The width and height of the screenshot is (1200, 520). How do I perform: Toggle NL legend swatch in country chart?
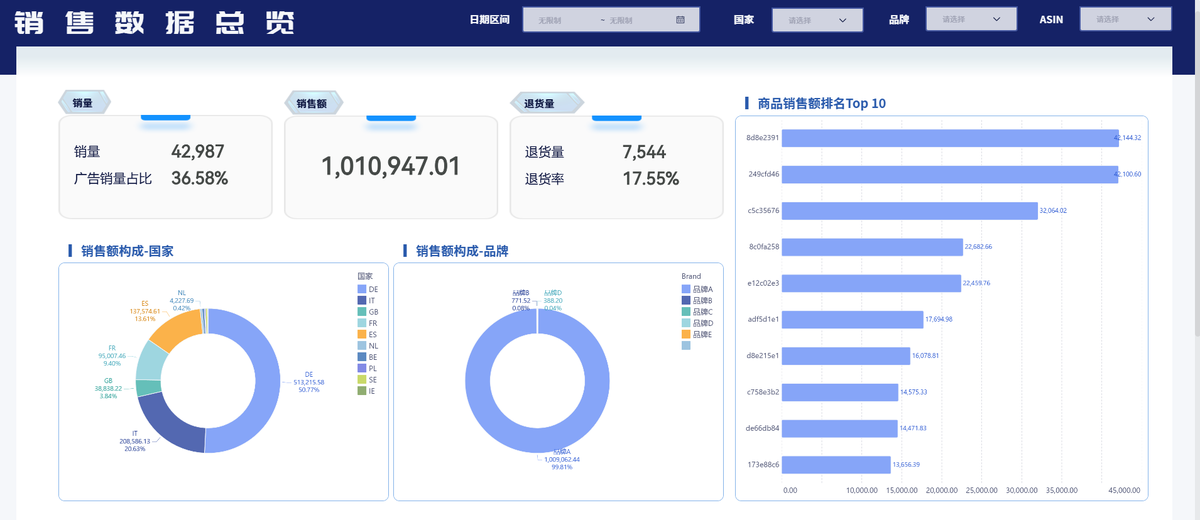pyautogui.click(x=362, y=346)
